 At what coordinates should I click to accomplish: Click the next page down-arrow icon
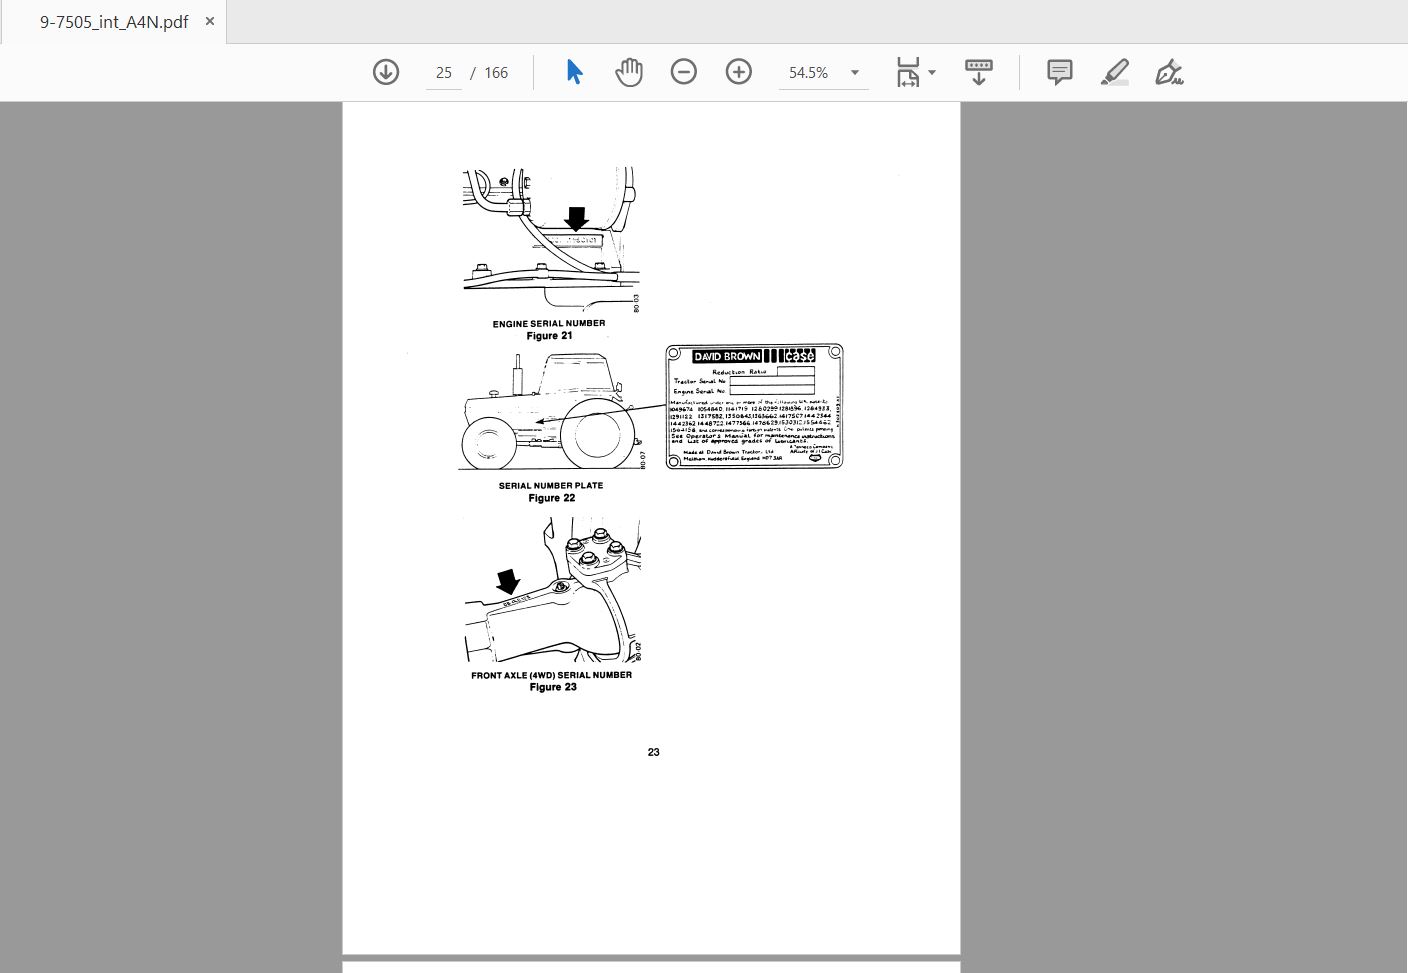(x=386, y=72)
